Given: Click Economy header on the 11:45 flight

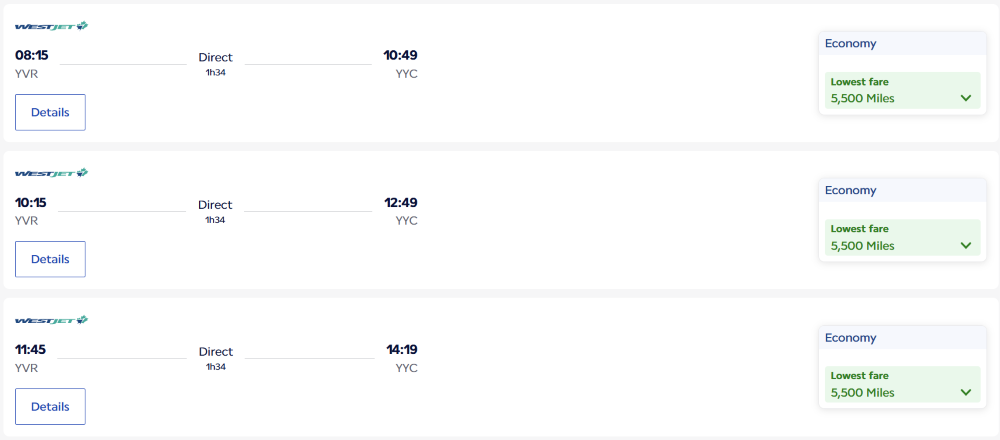Looking at the screenshot, I should point(850,337).
